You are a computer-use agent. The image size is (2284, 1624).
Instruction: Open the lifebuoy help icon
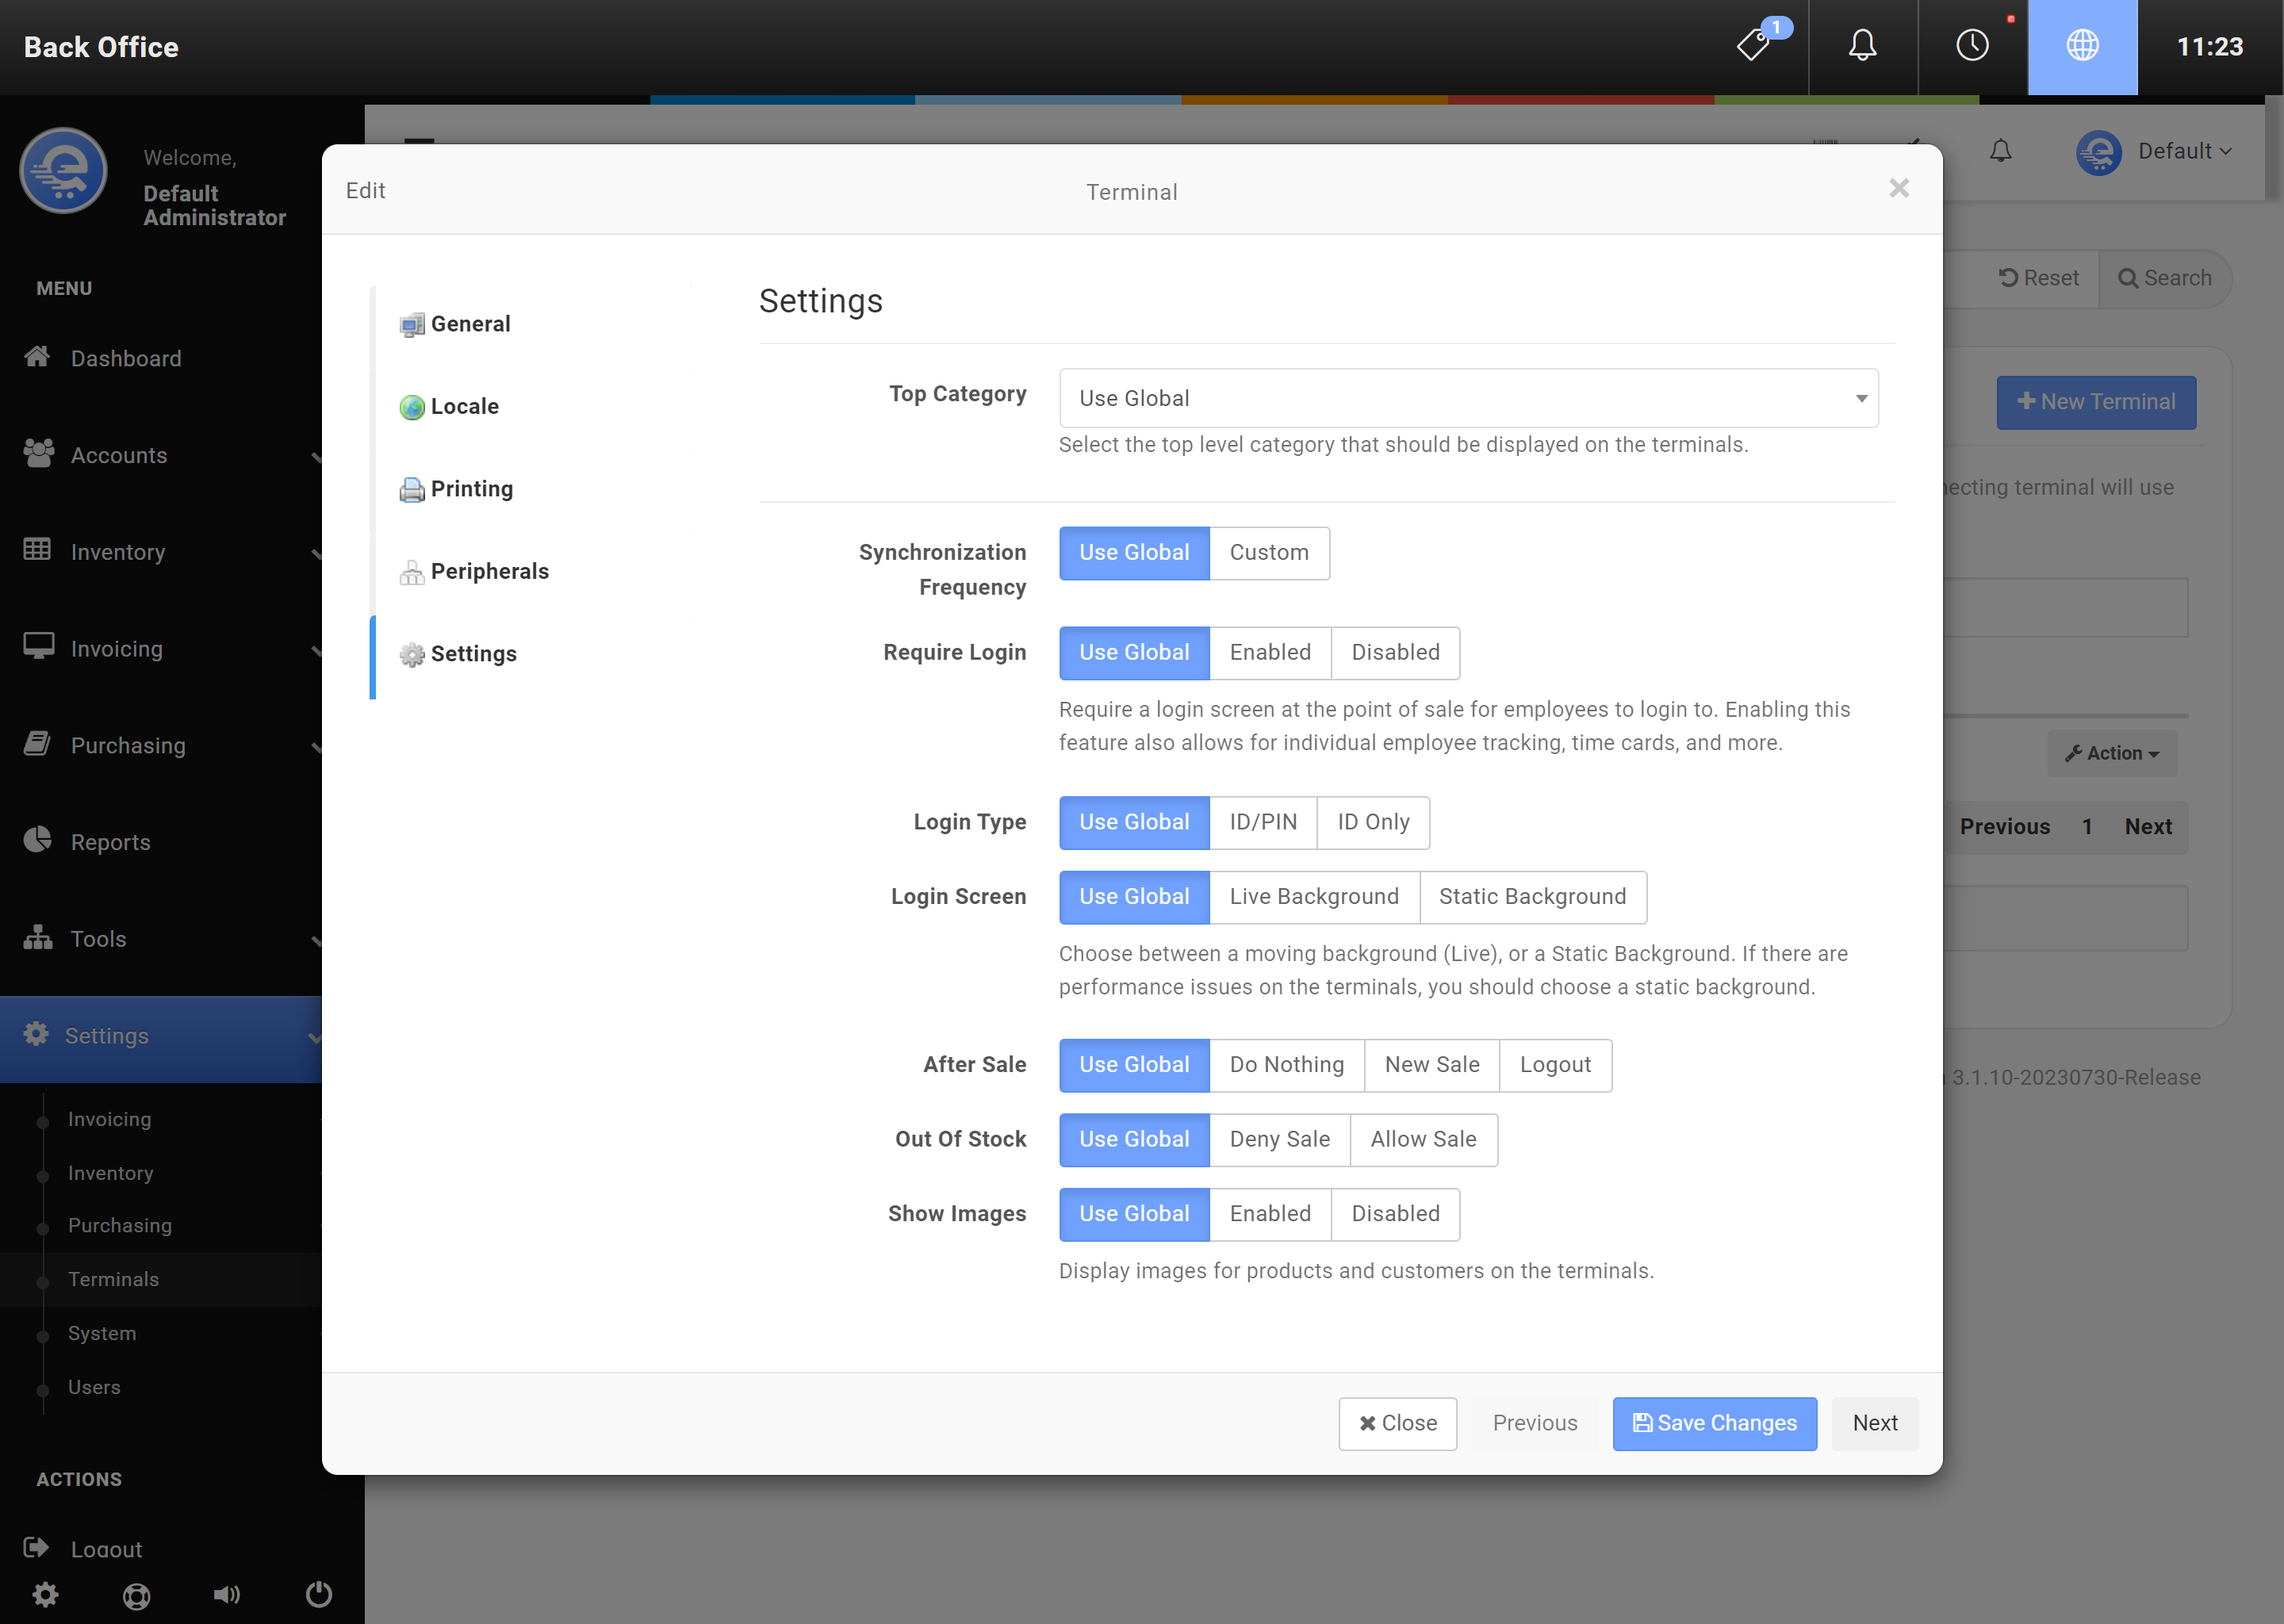click(x=137, y=1596)
